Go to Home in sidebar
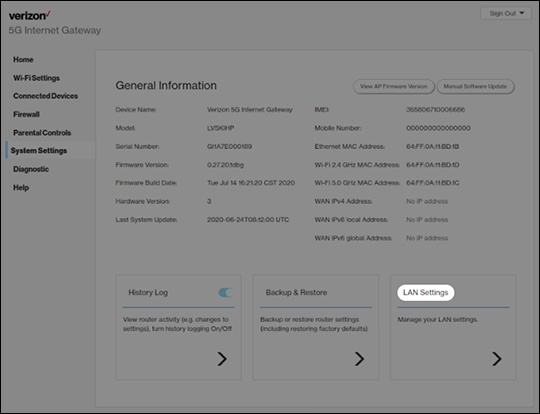 [x=23, y=59]
